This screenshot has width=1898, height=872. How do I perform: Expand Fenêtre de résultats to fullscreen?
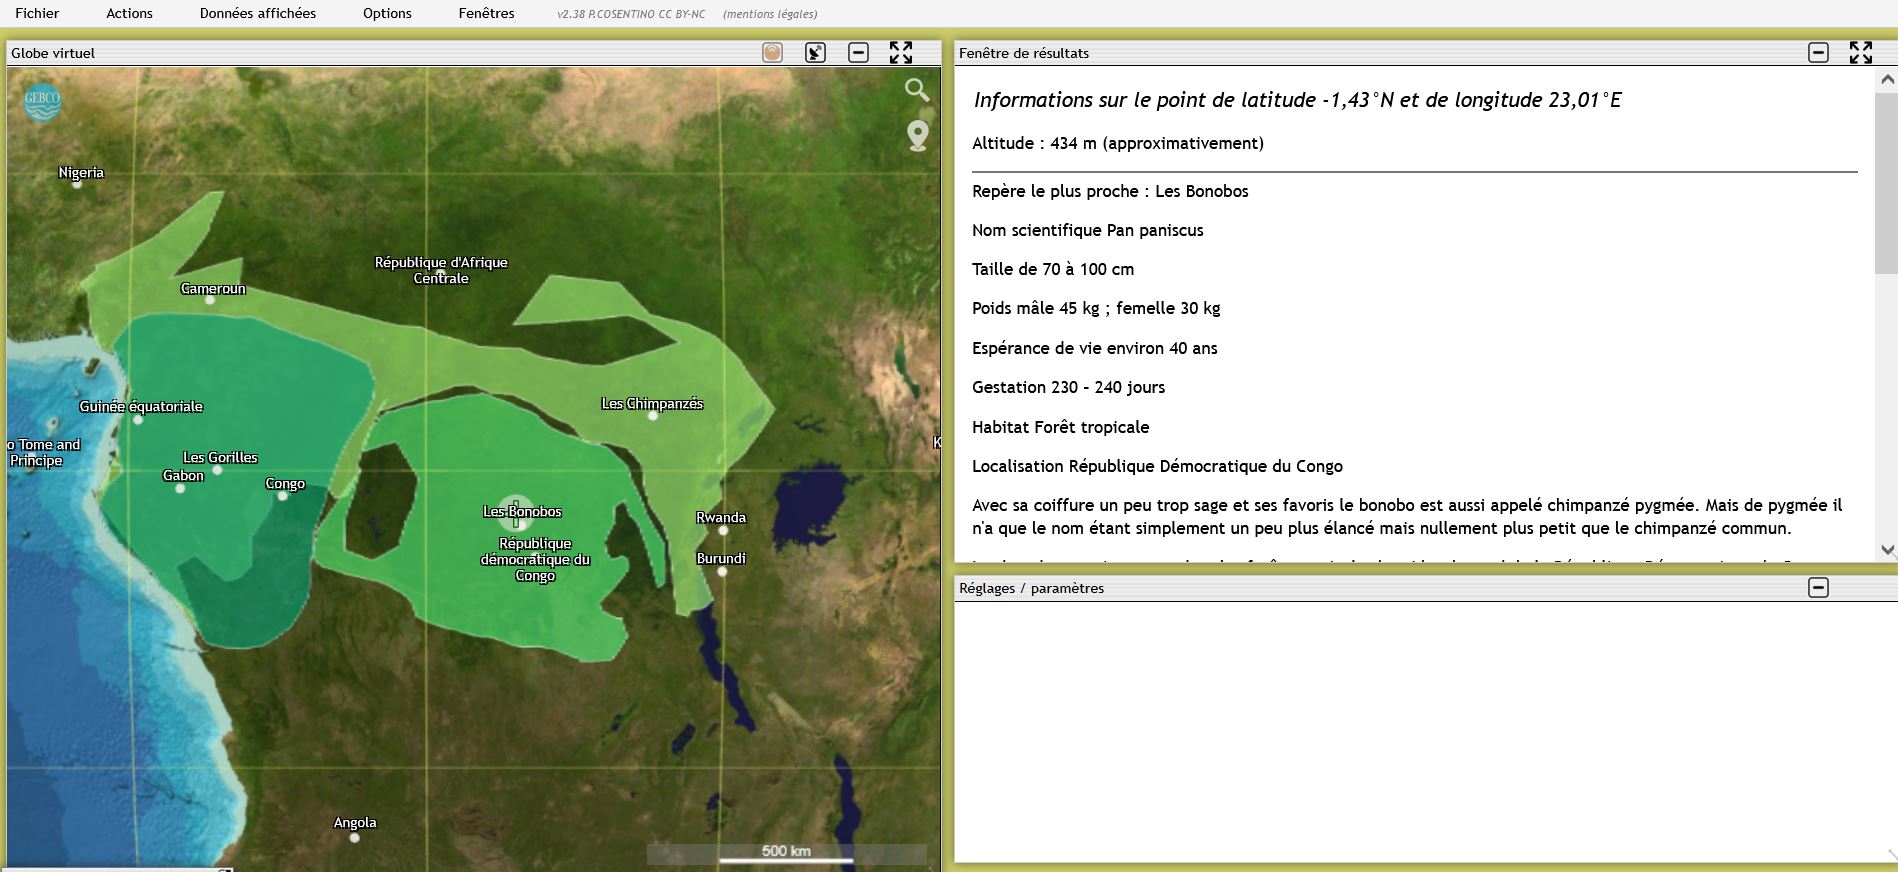pos(1860,53)
